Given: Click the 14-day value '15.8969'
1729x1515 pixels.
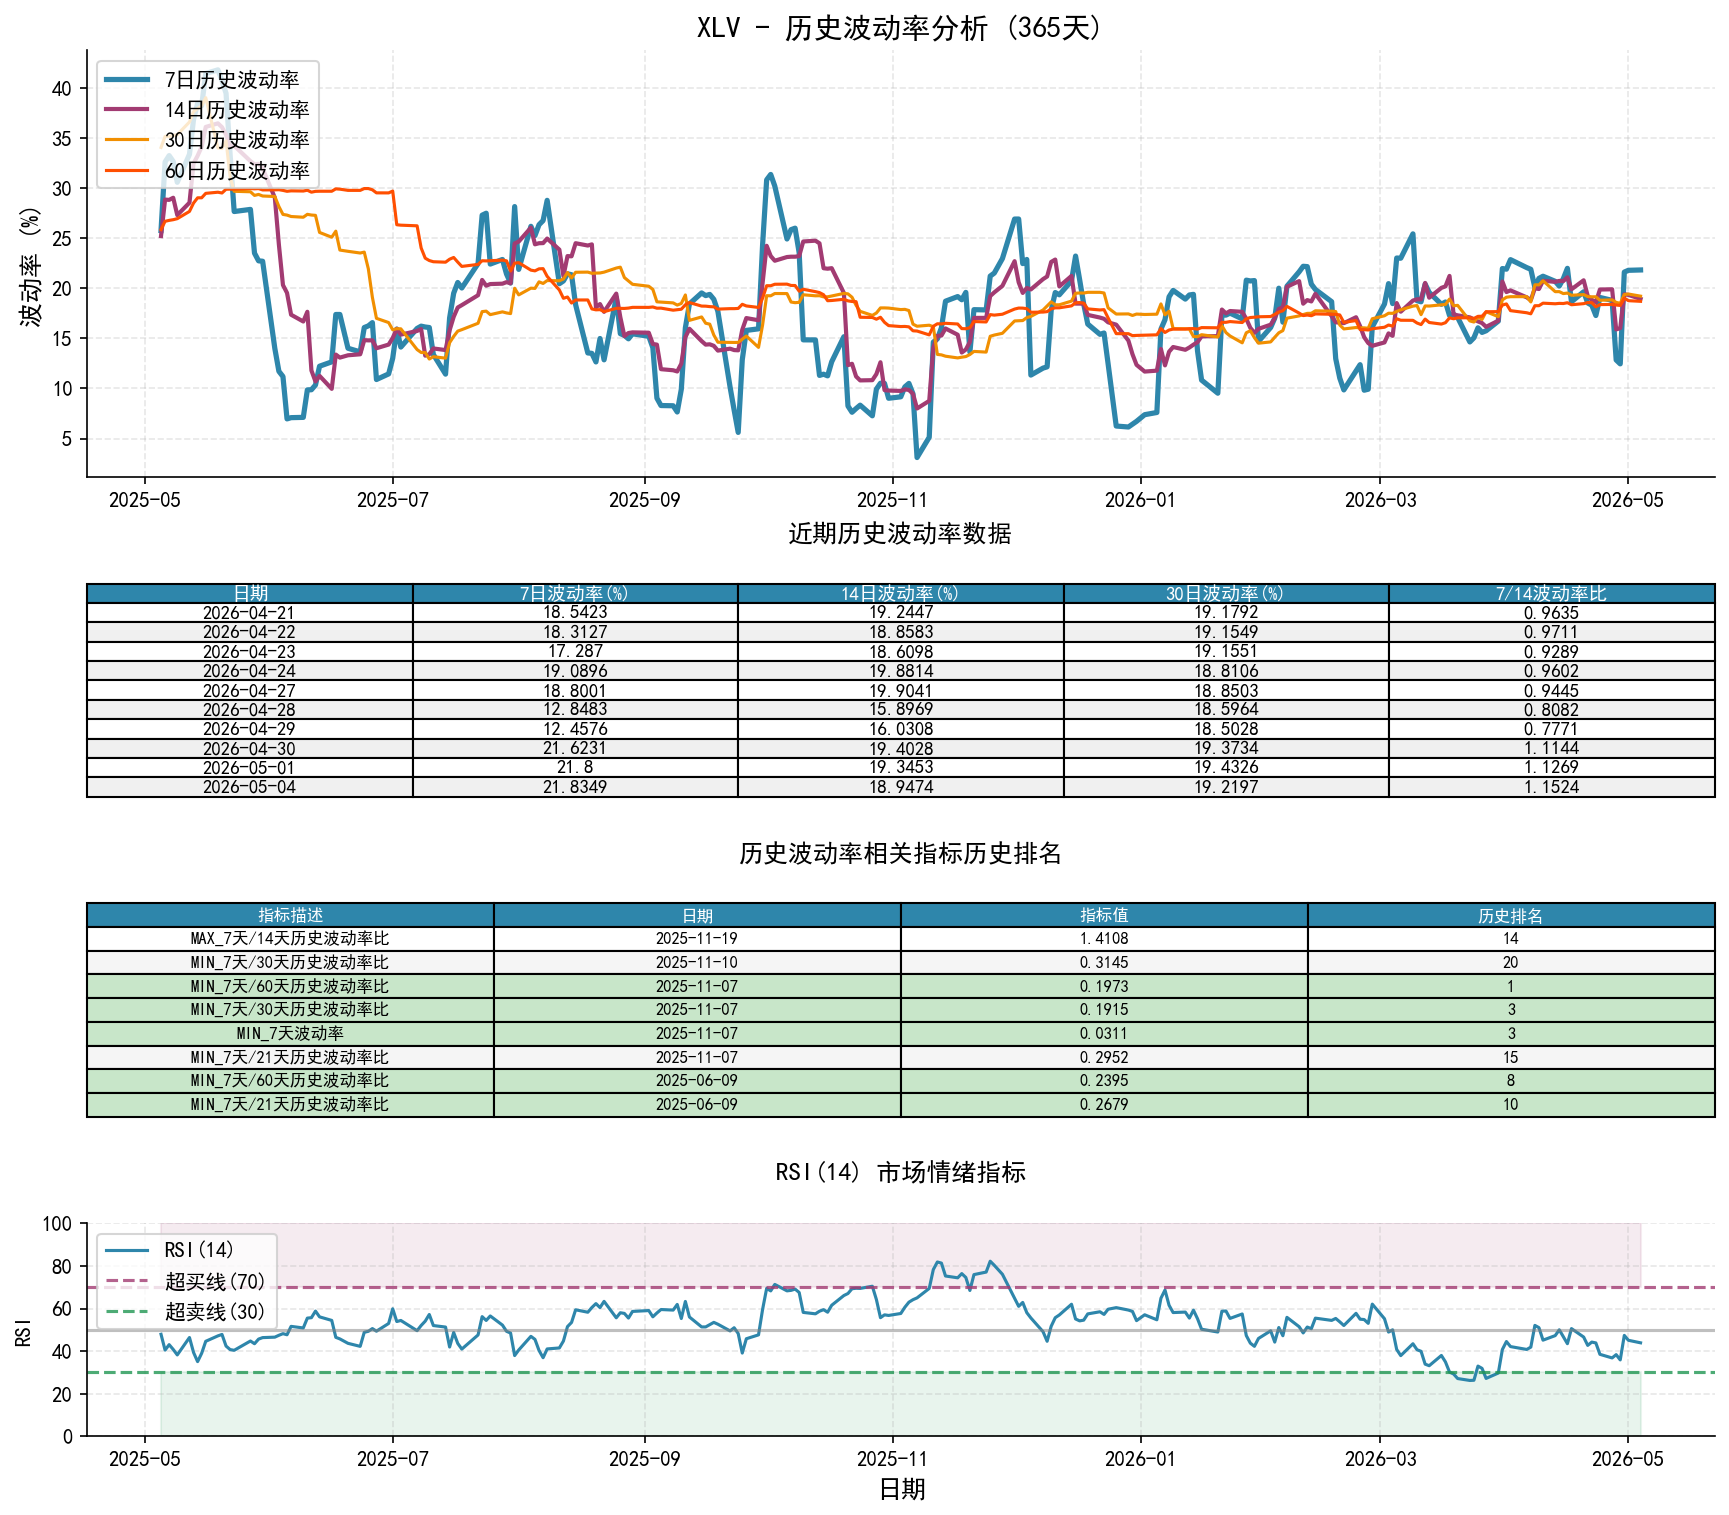Looking at the screenshot, I should point(900,710).
